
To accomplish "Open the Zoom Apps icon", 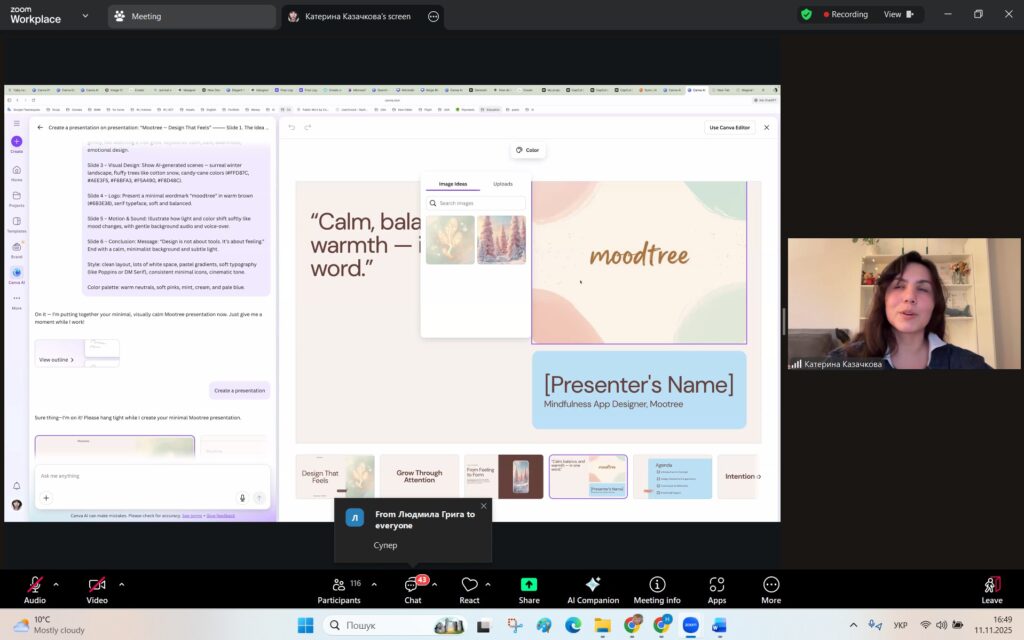I will [716, 585].
